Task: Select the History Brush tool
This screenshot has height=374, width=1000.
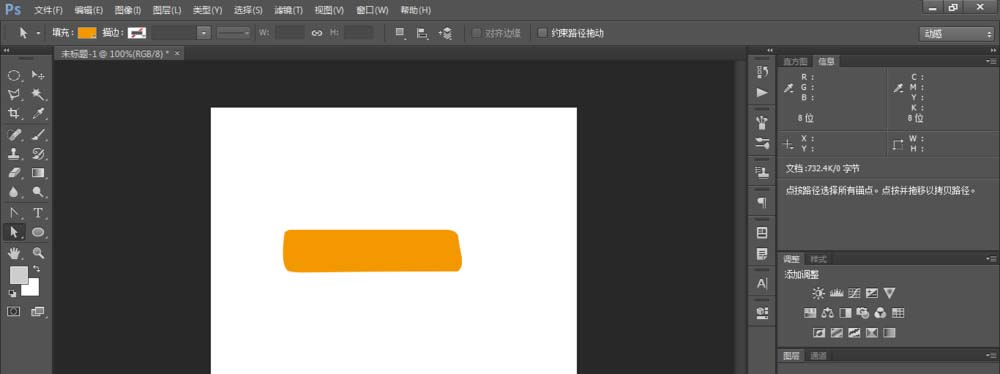Action: tap(38, 153)
